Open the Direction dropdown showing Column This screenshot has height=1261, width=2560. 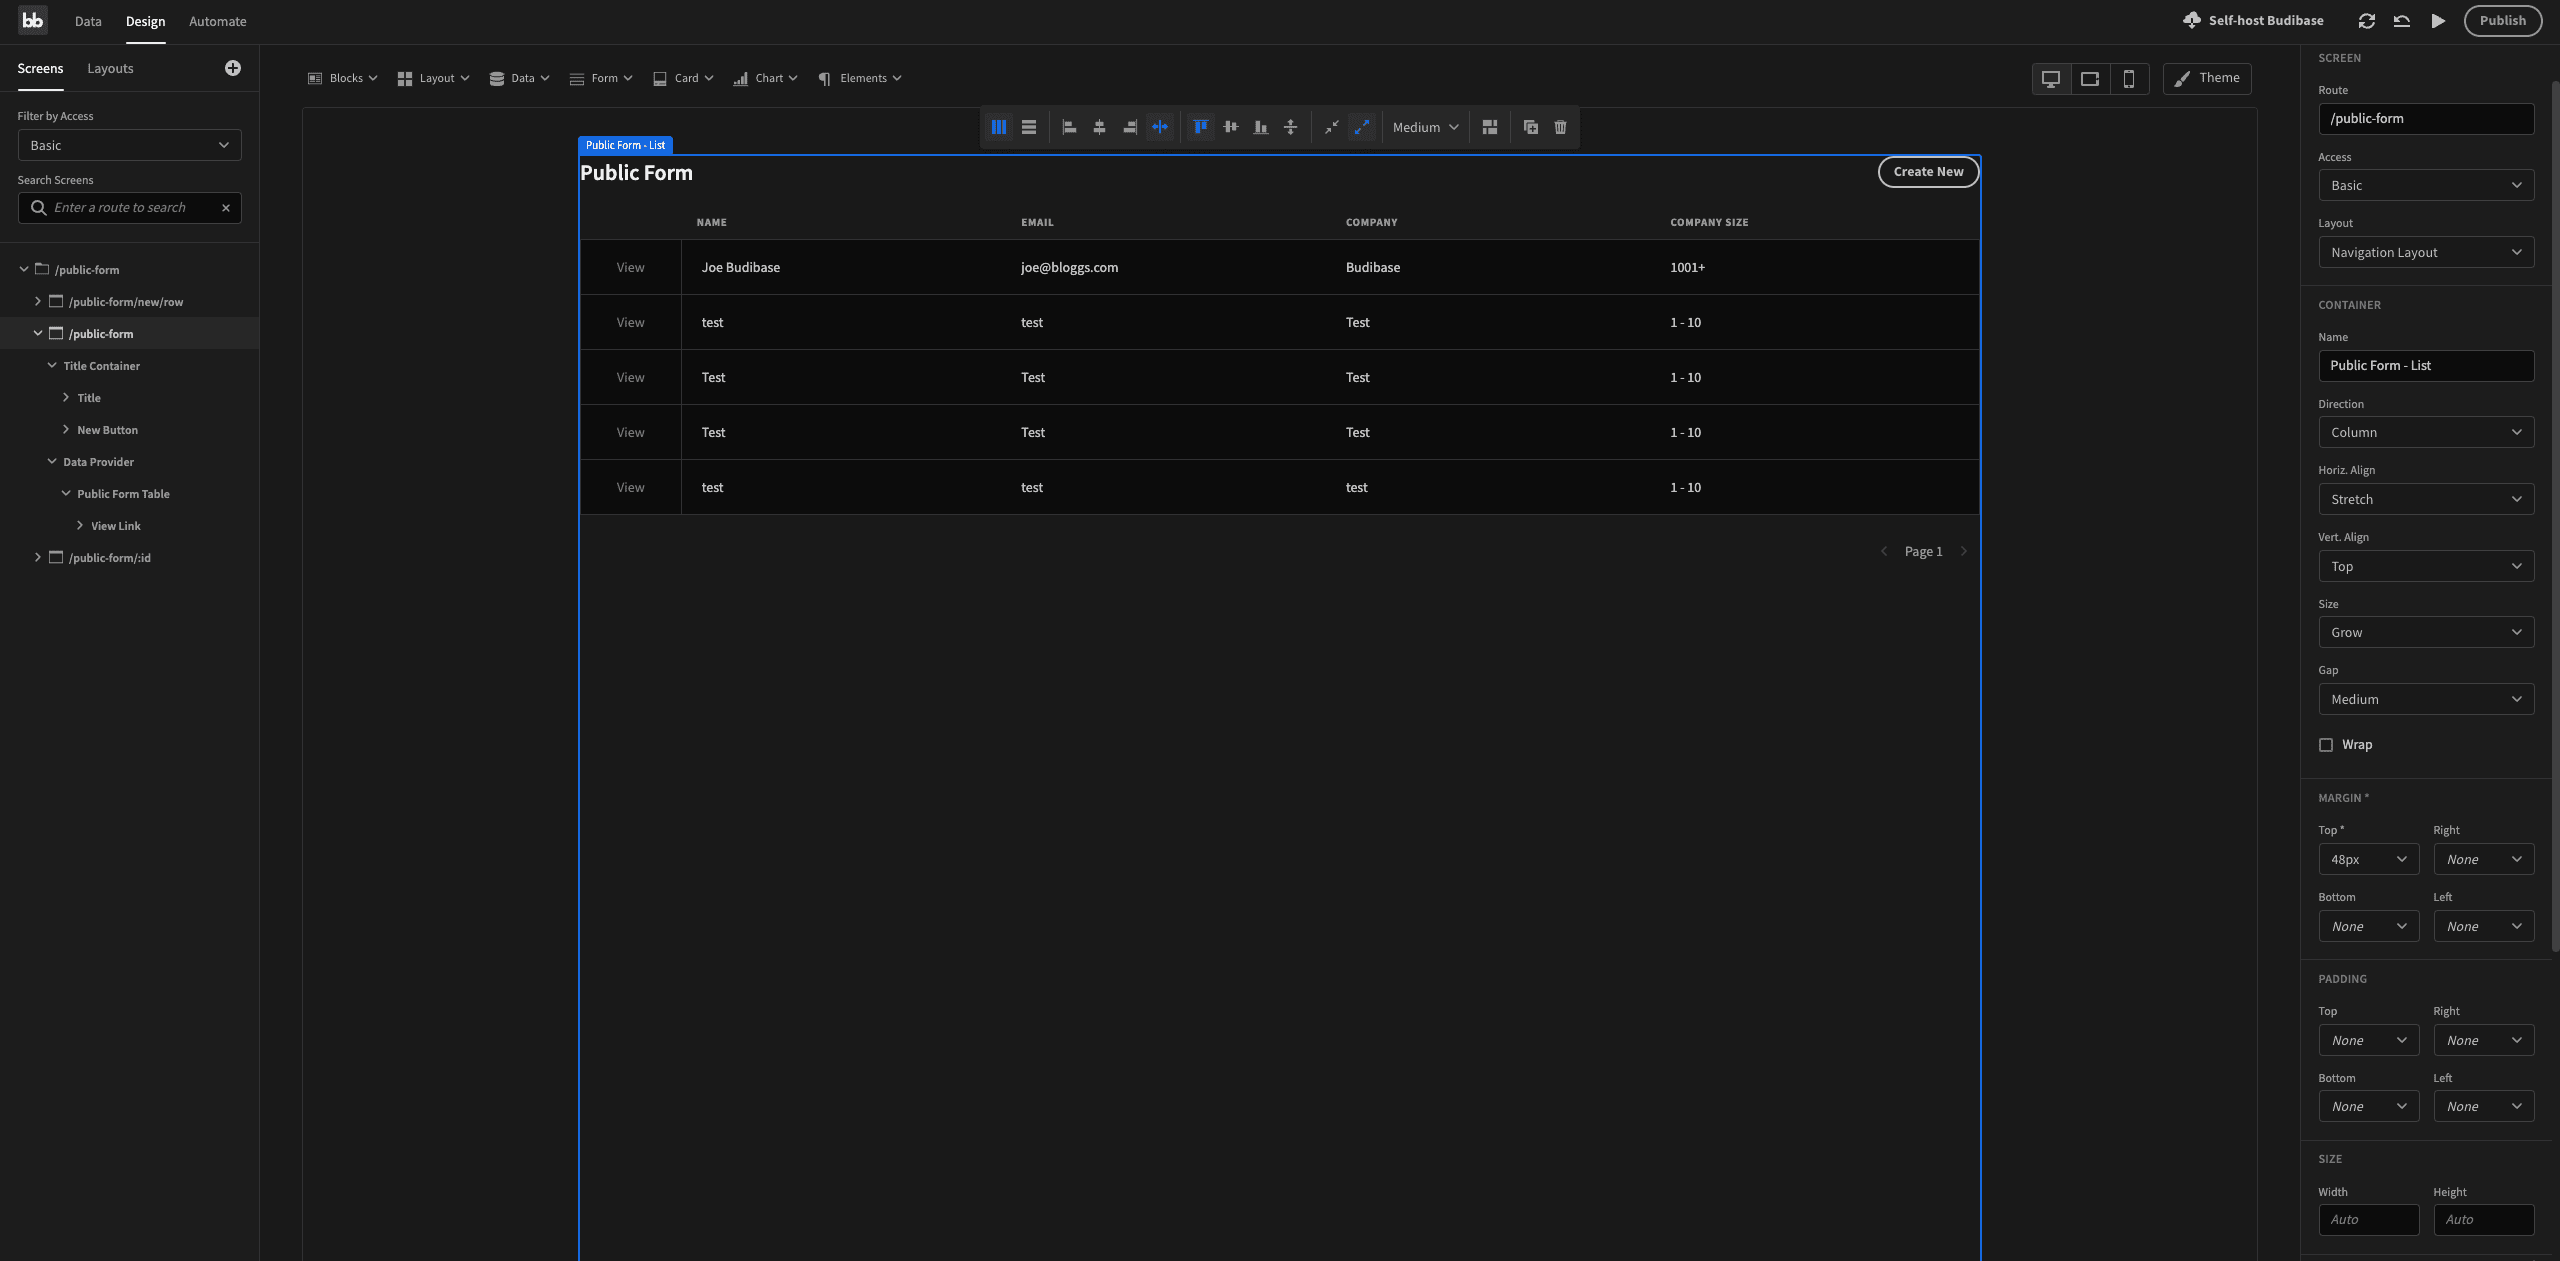pos(2426,432)
